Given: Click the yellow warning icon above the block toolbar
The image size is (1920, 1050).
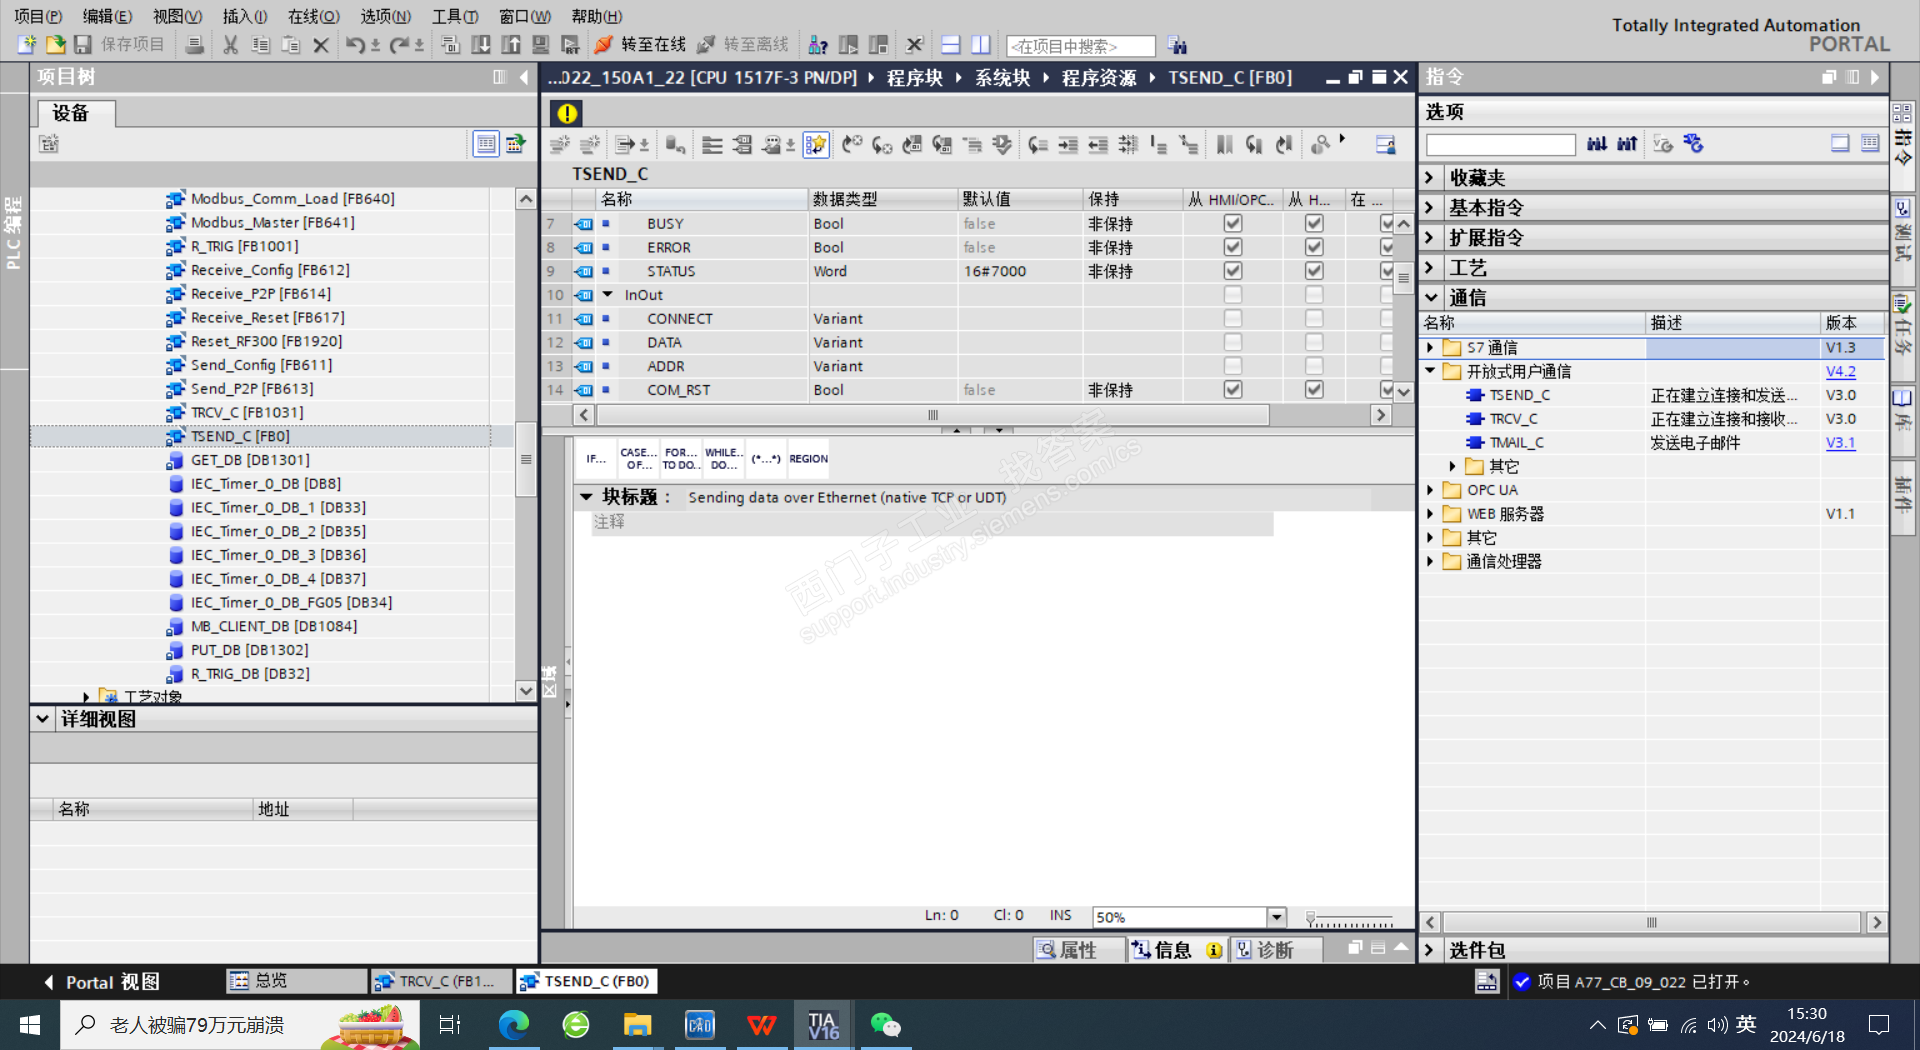Looking at the screenshot, I should pyautogui.click(x=567, y=113).
